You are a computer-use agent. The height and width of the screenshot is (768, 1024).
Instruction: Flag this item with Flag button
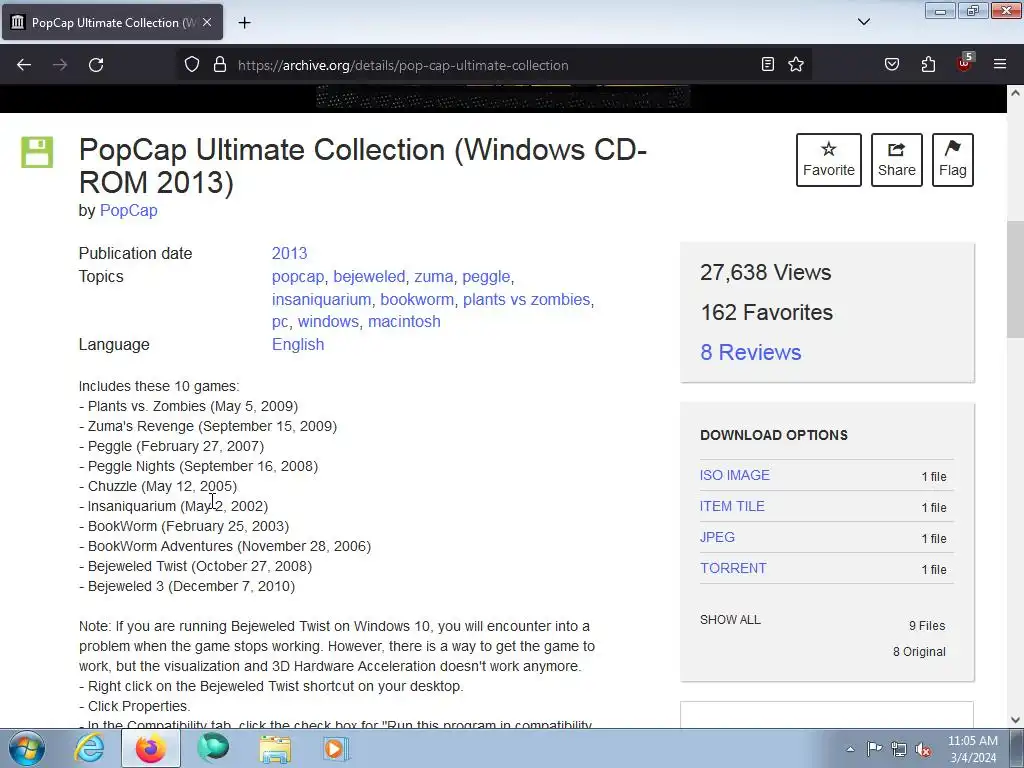953,160
